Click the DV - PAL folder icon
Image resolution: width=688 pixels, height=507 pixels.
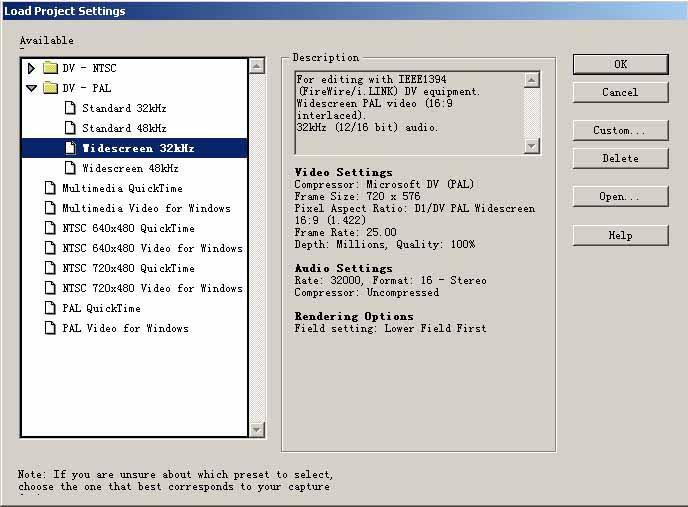point(50,88)
